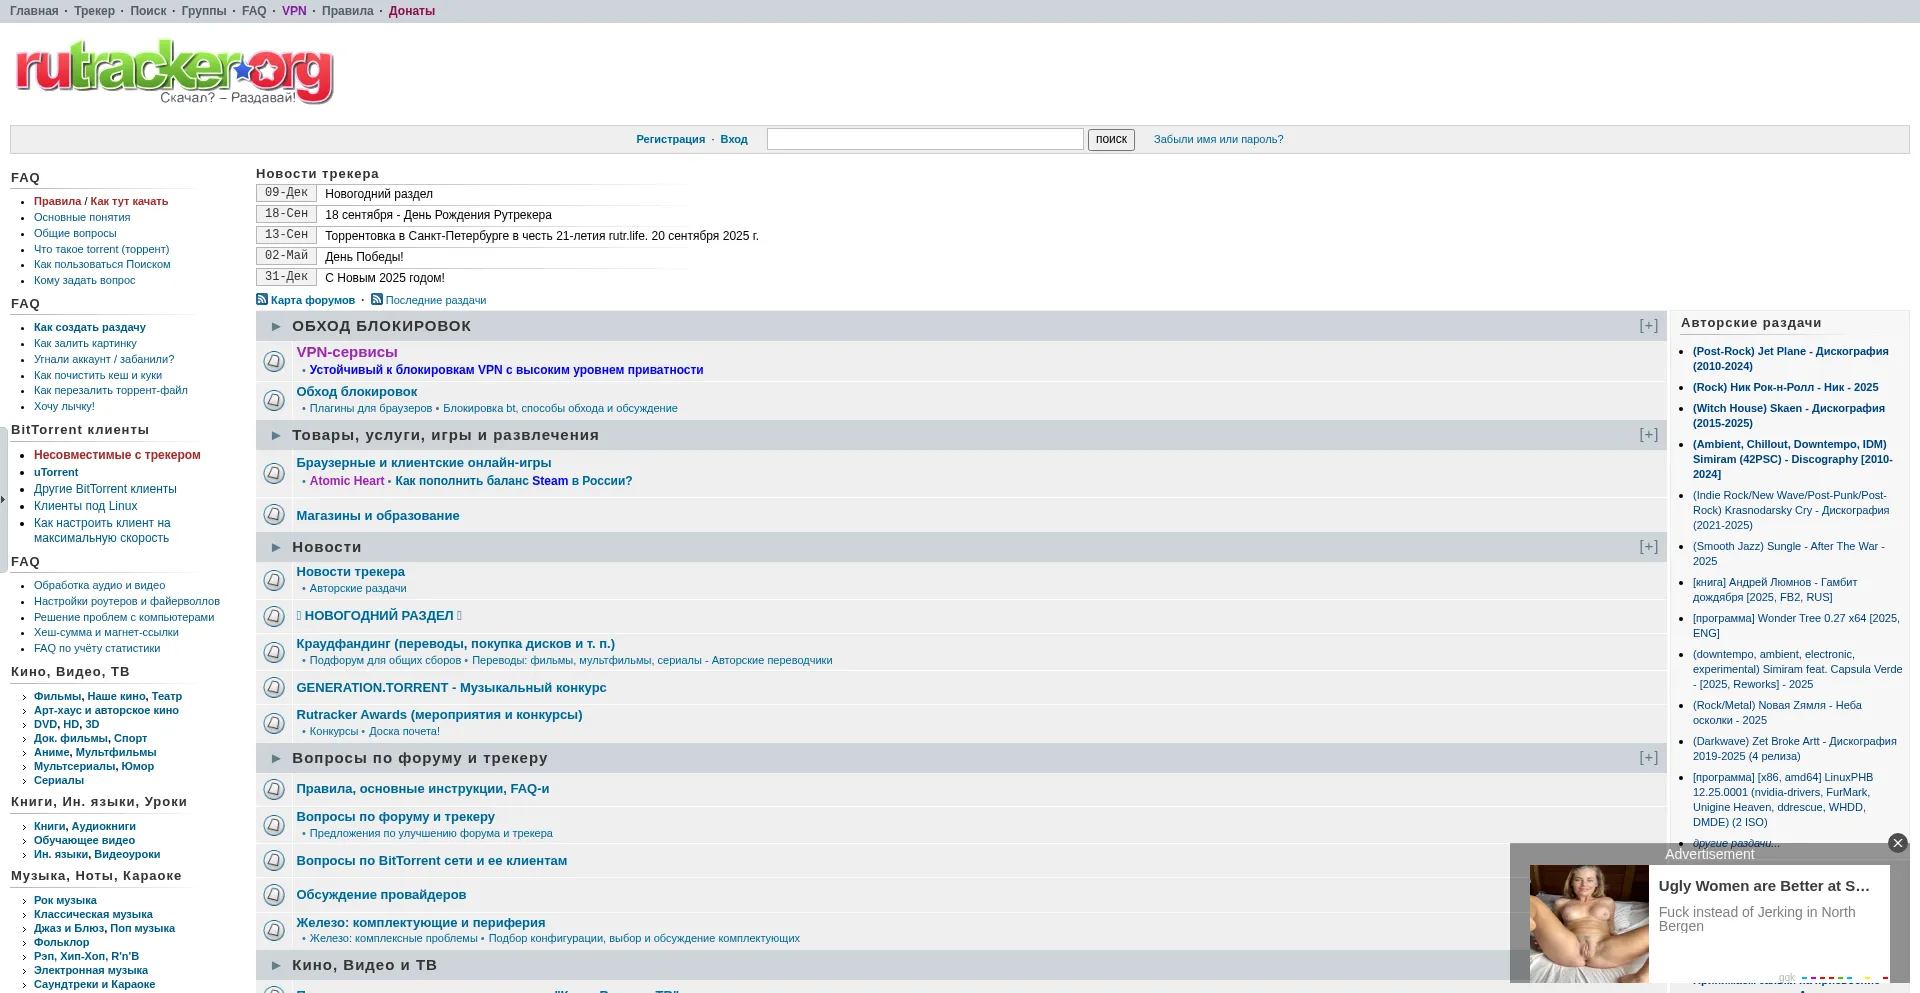Viewport: 1920px width, 993px height.
Task: Collapse the Товары, услуги, игры category arrow
Action: point(276,436)
